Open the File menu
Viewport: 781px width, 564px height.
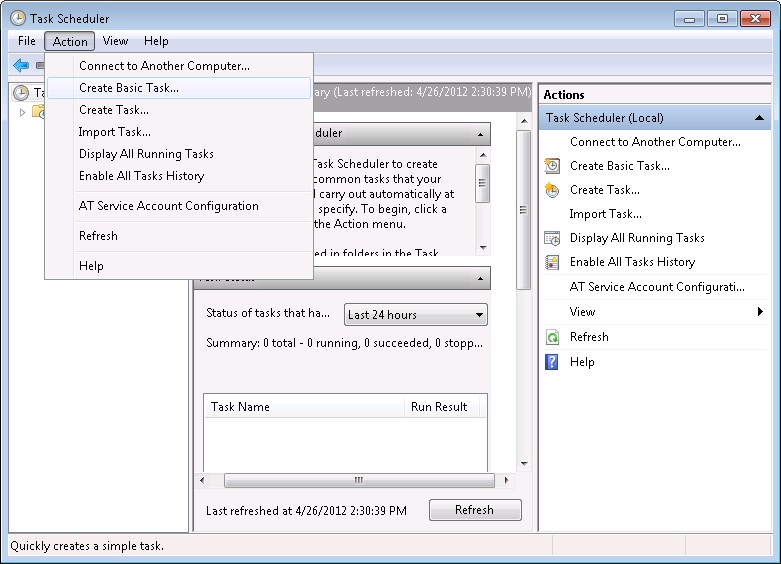tap(26, 41)
